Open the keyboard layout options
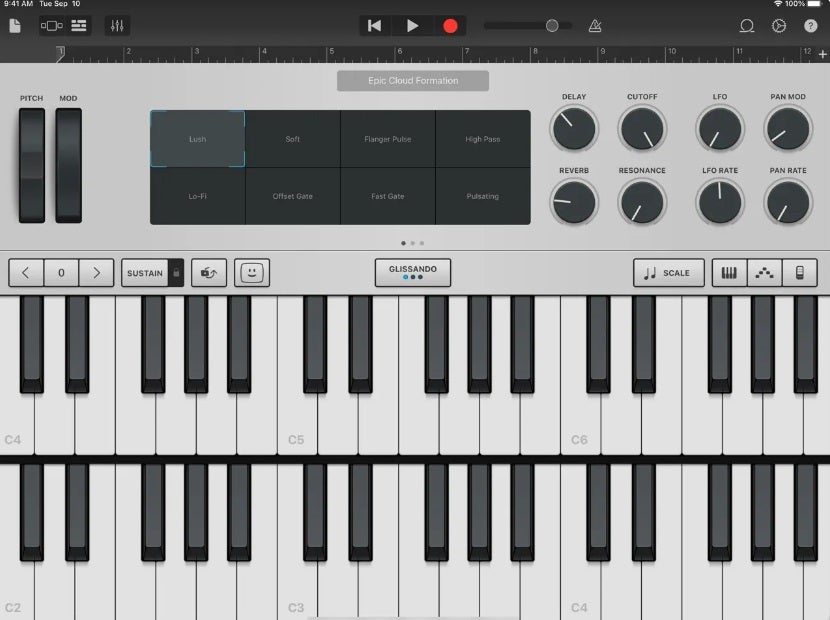Image resolution: width=830 pixels, height=620 pixels. 729,273
